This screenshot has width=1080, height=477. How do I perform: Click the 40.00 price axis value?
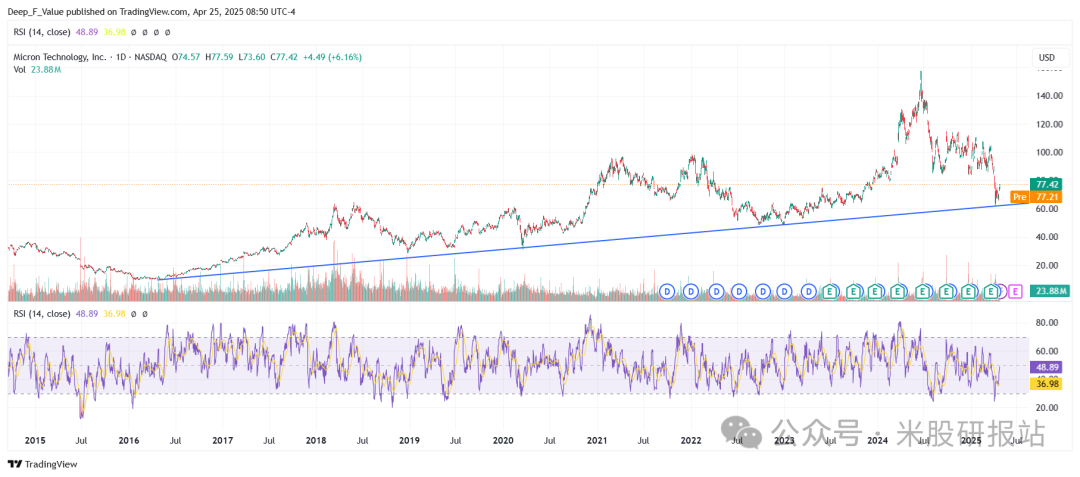click(x=1045, y=237)
